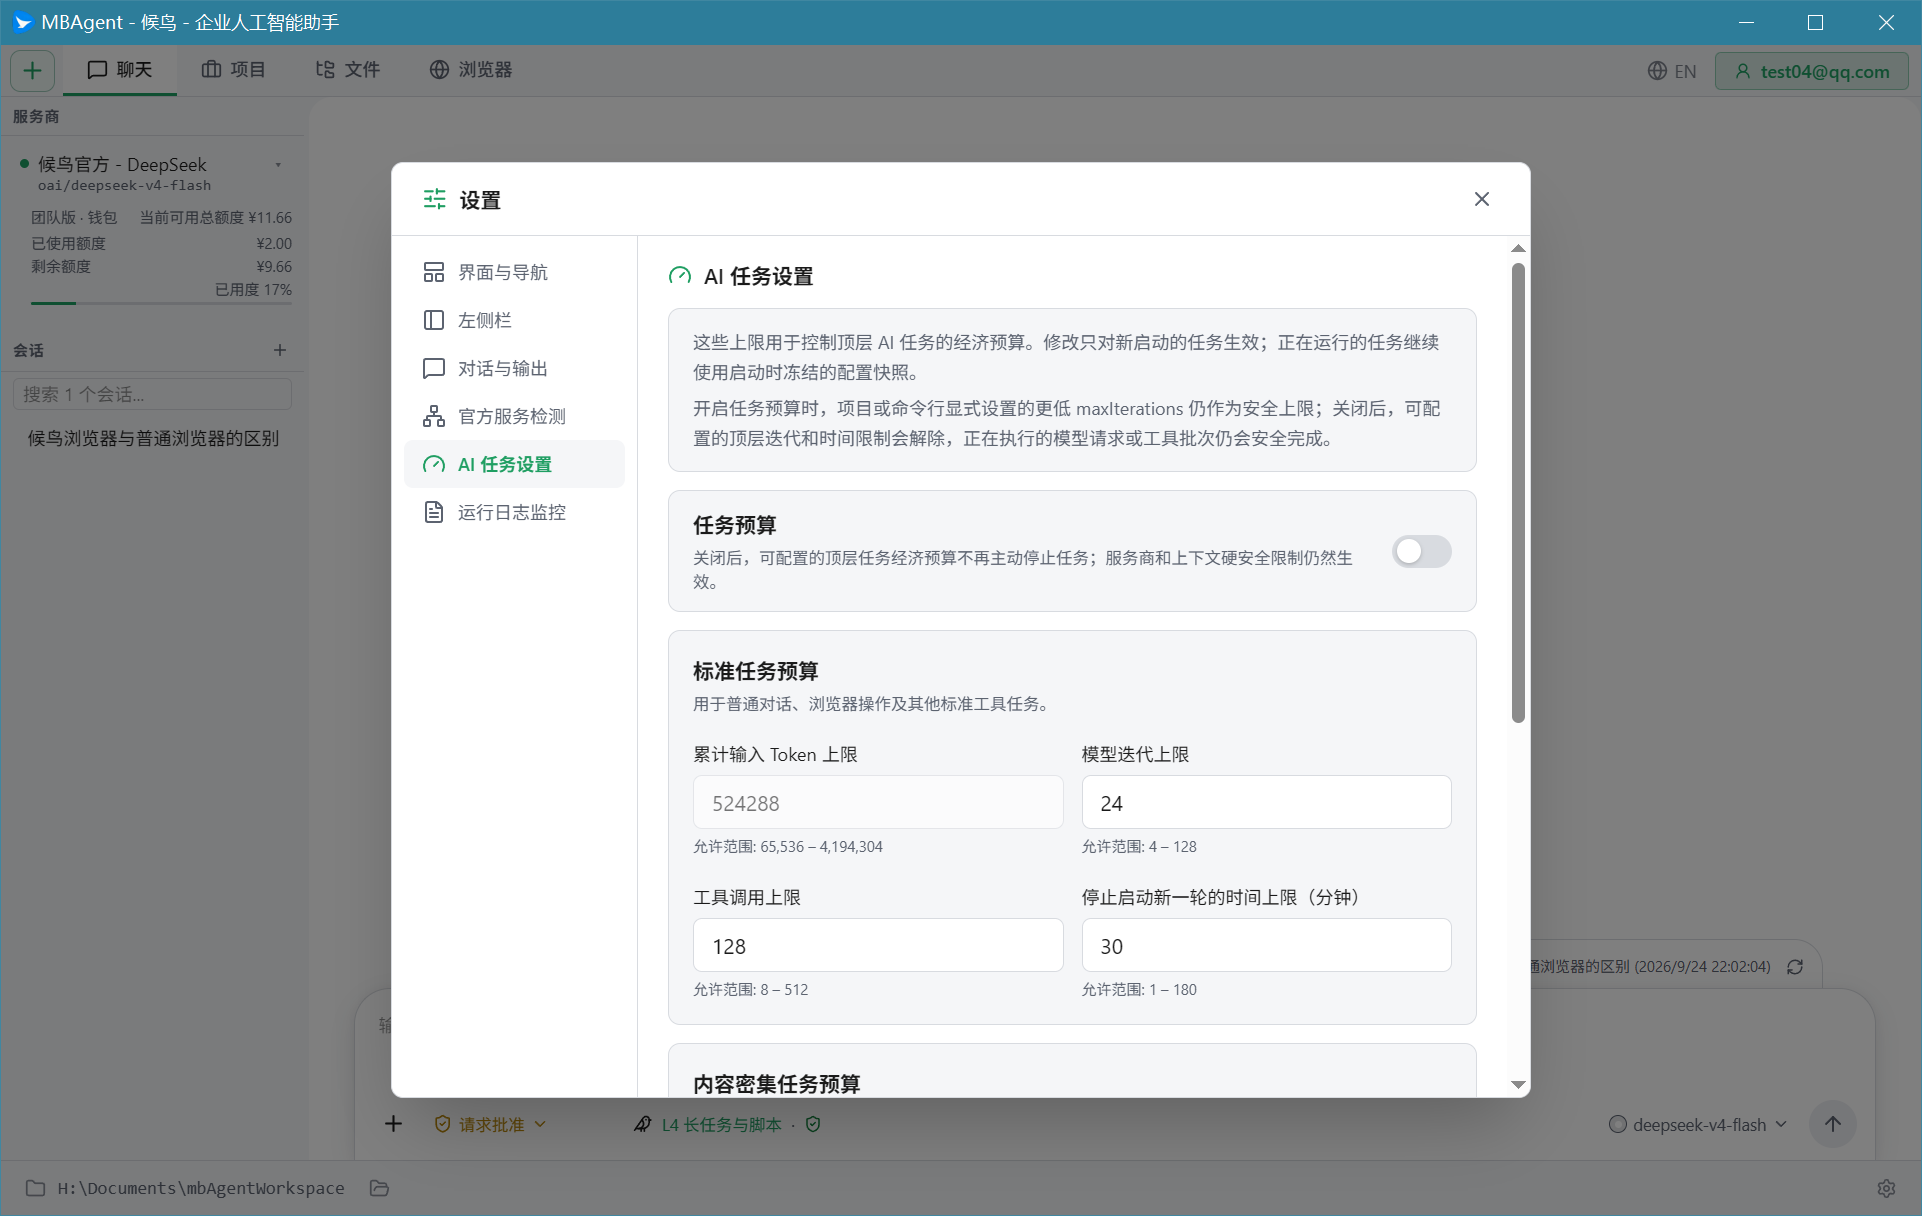Click the 官方服务检测 network icon

(434, 416)
